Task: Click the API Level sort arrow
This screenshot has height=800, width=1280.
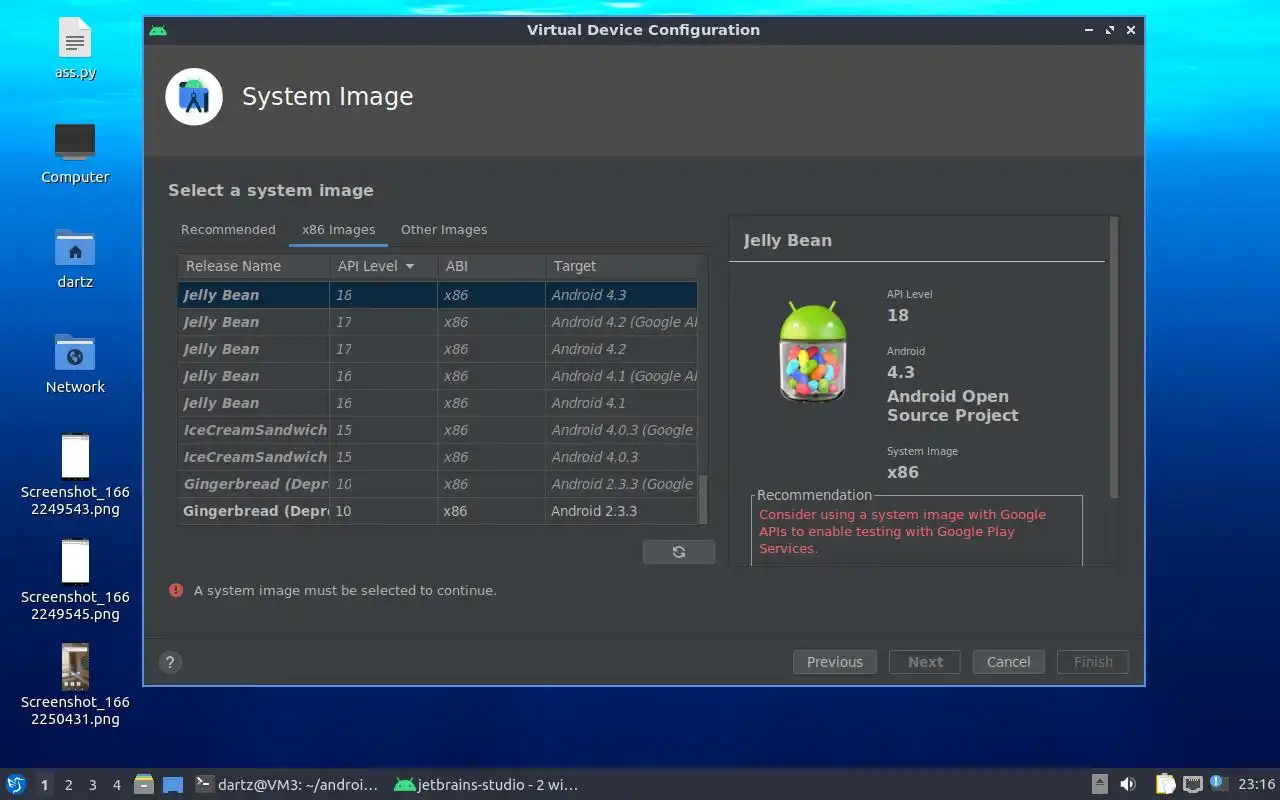Action: point(410,266)
